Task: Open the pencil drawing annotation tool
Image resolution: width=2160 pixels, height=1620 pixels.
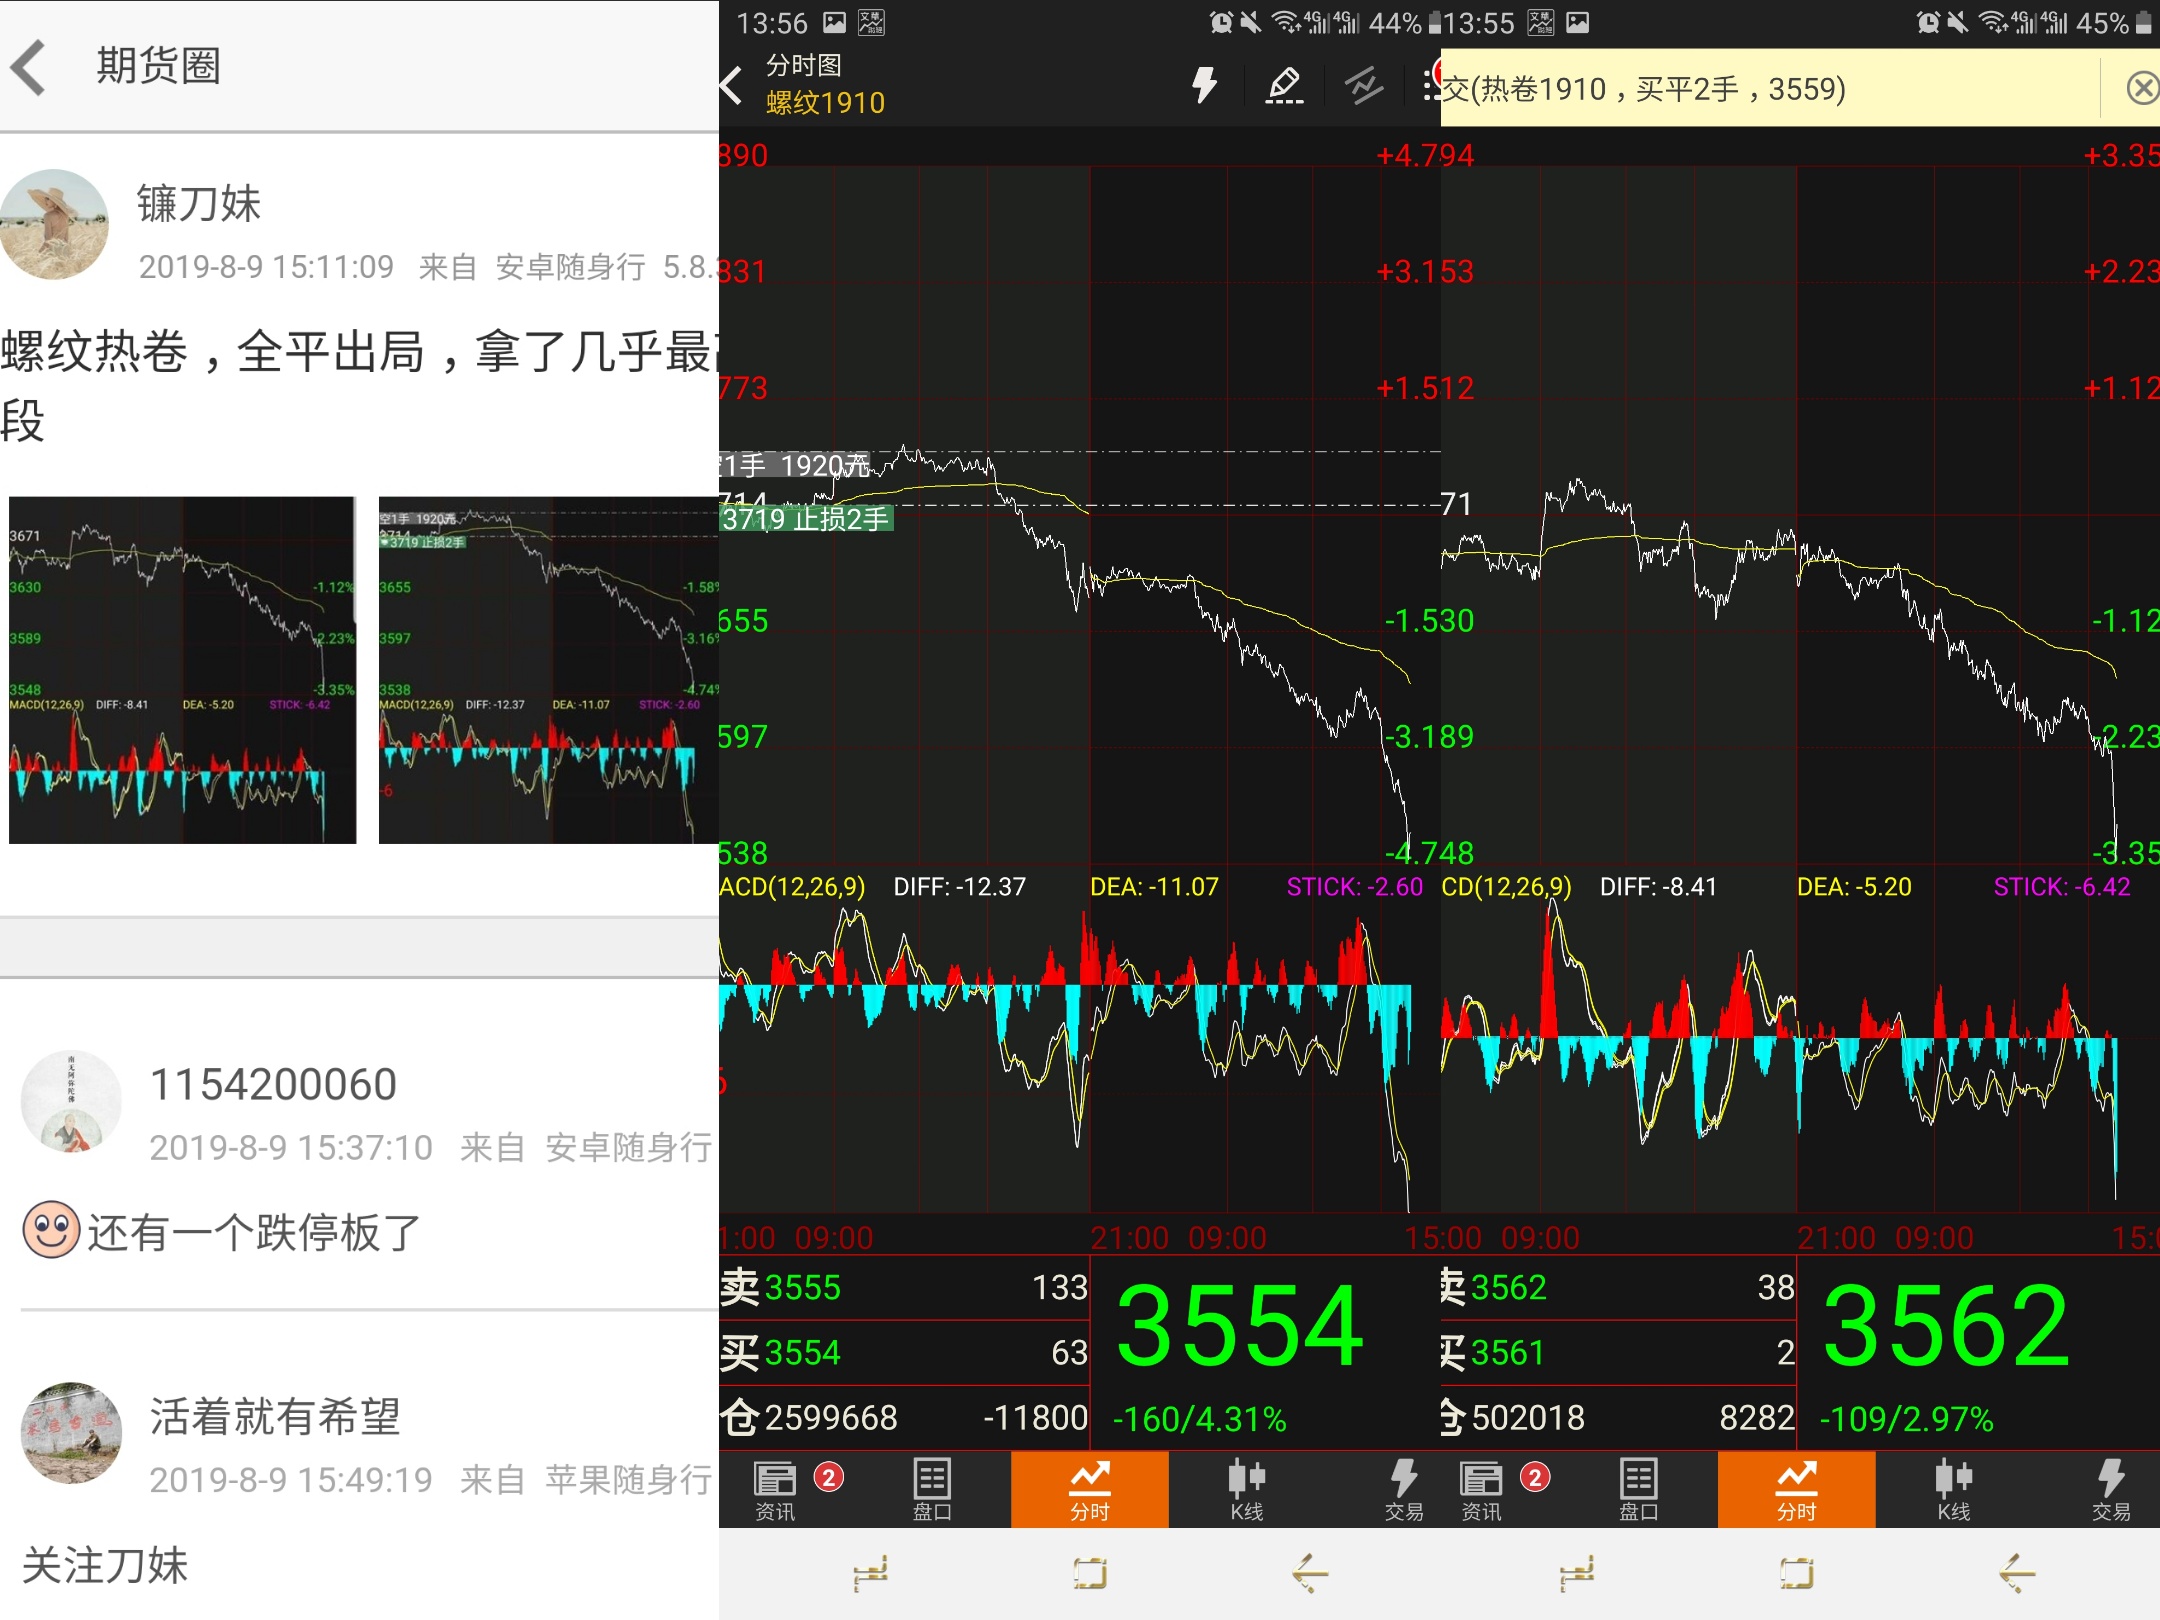Action: [x=1285, y=86]
